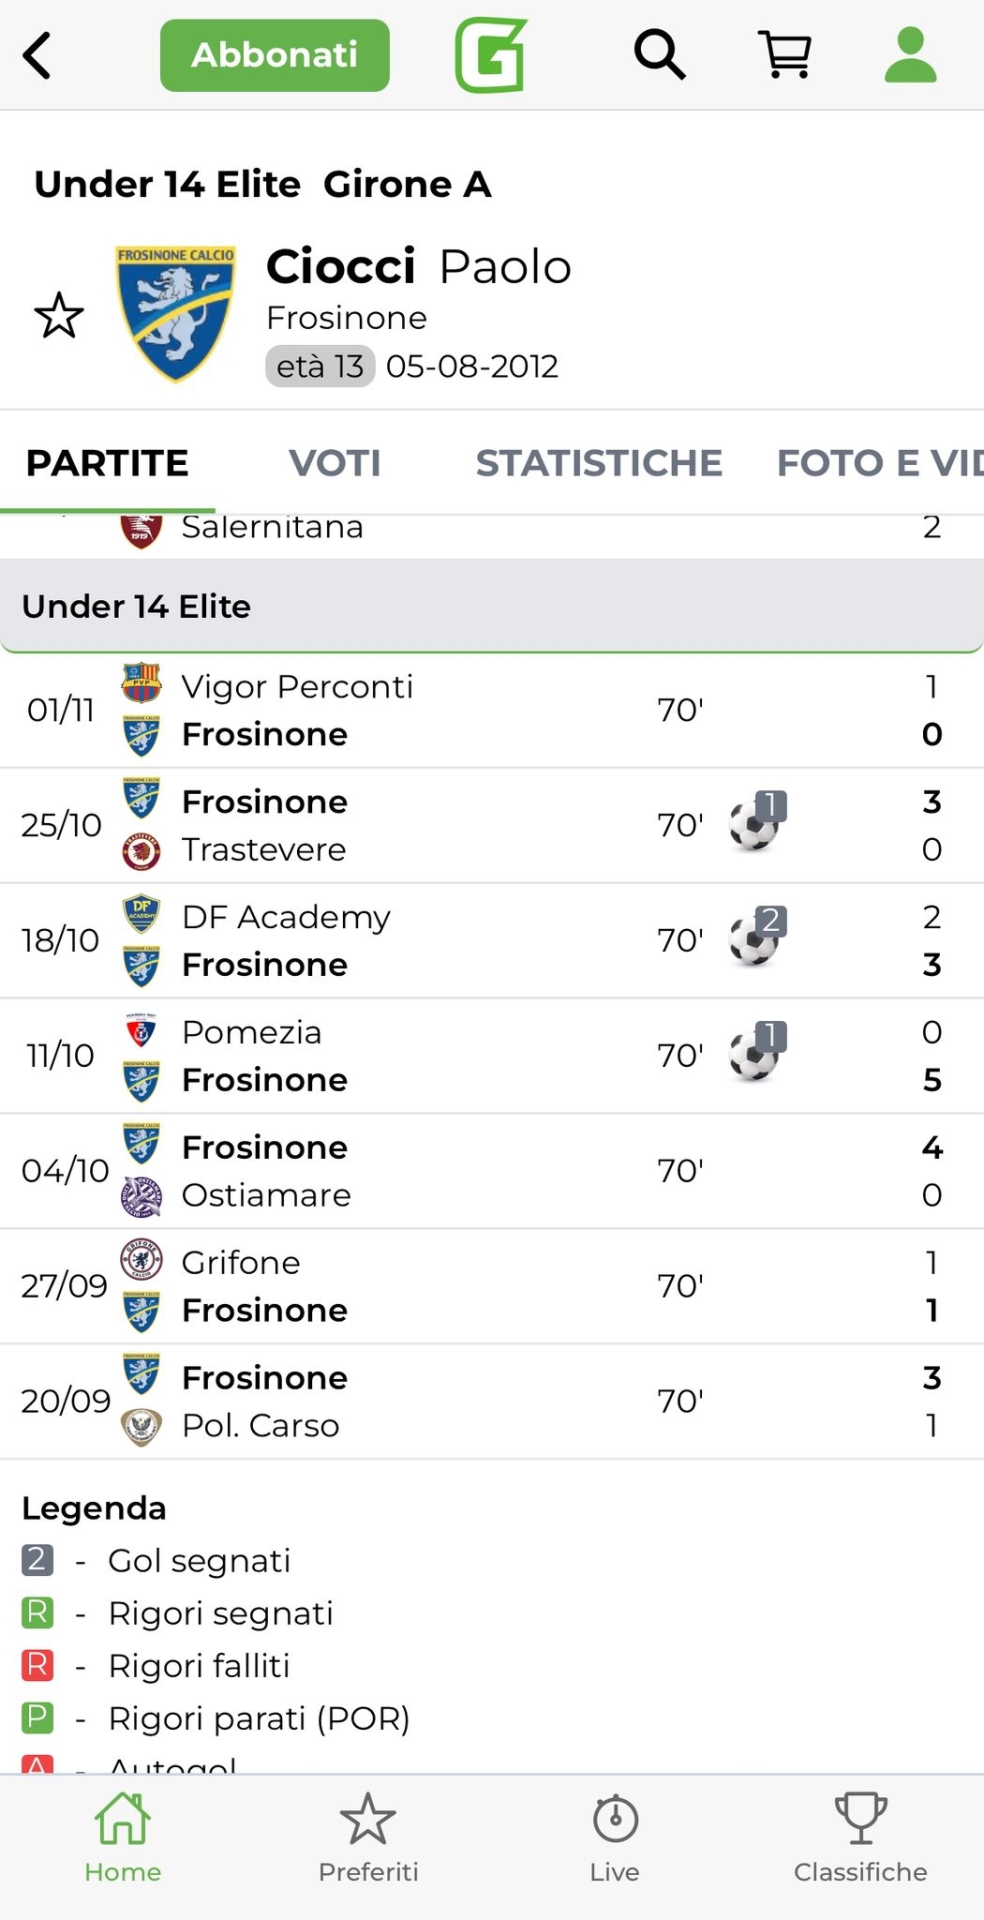Open the FOTO E VIDEO tab

point(878,463)
